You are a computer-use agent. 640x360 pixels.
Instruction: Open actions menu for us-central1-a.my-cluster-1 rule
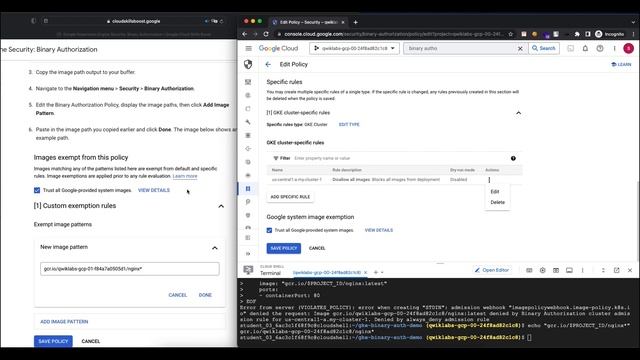(489, 180)
